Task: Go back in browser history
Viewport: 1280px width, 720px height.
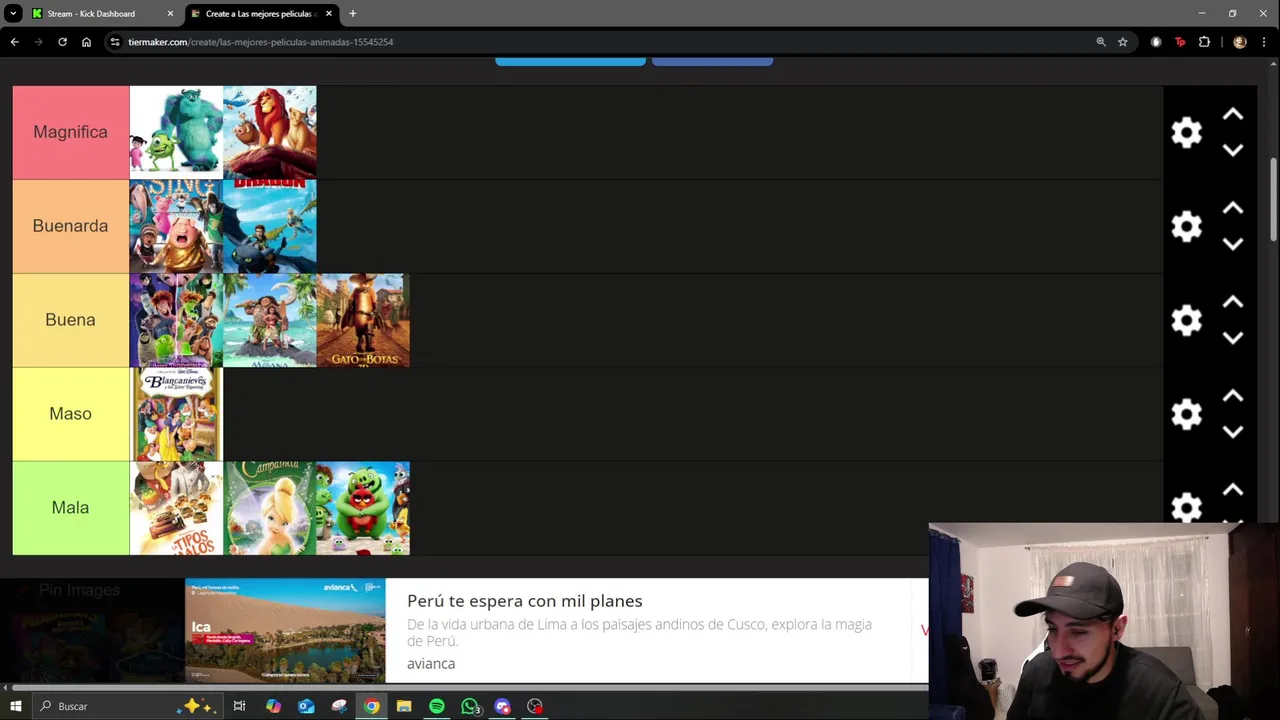Action: click(14, 42)
